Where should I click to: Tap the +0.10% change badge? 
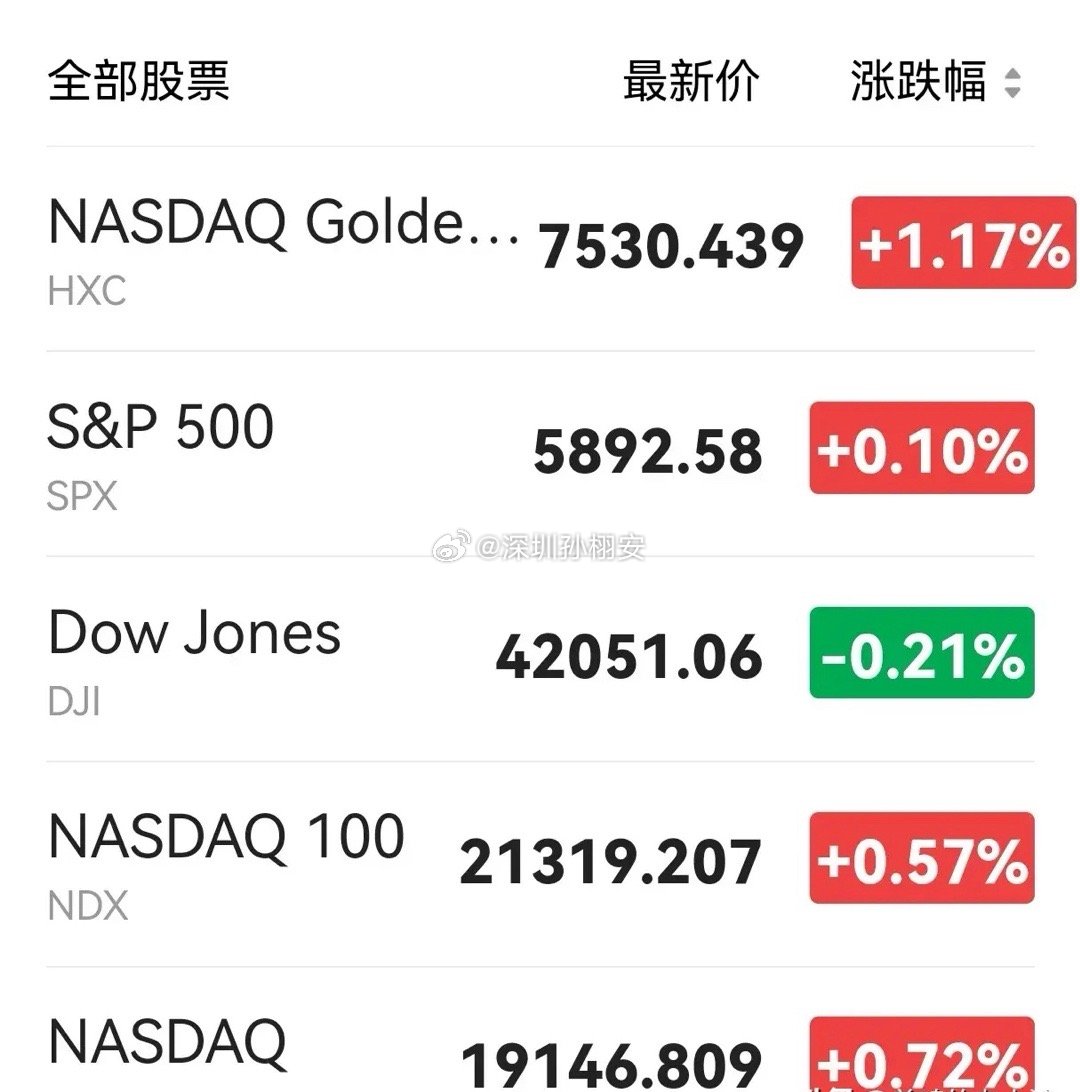pyautogui.click(x=922, y=448)
